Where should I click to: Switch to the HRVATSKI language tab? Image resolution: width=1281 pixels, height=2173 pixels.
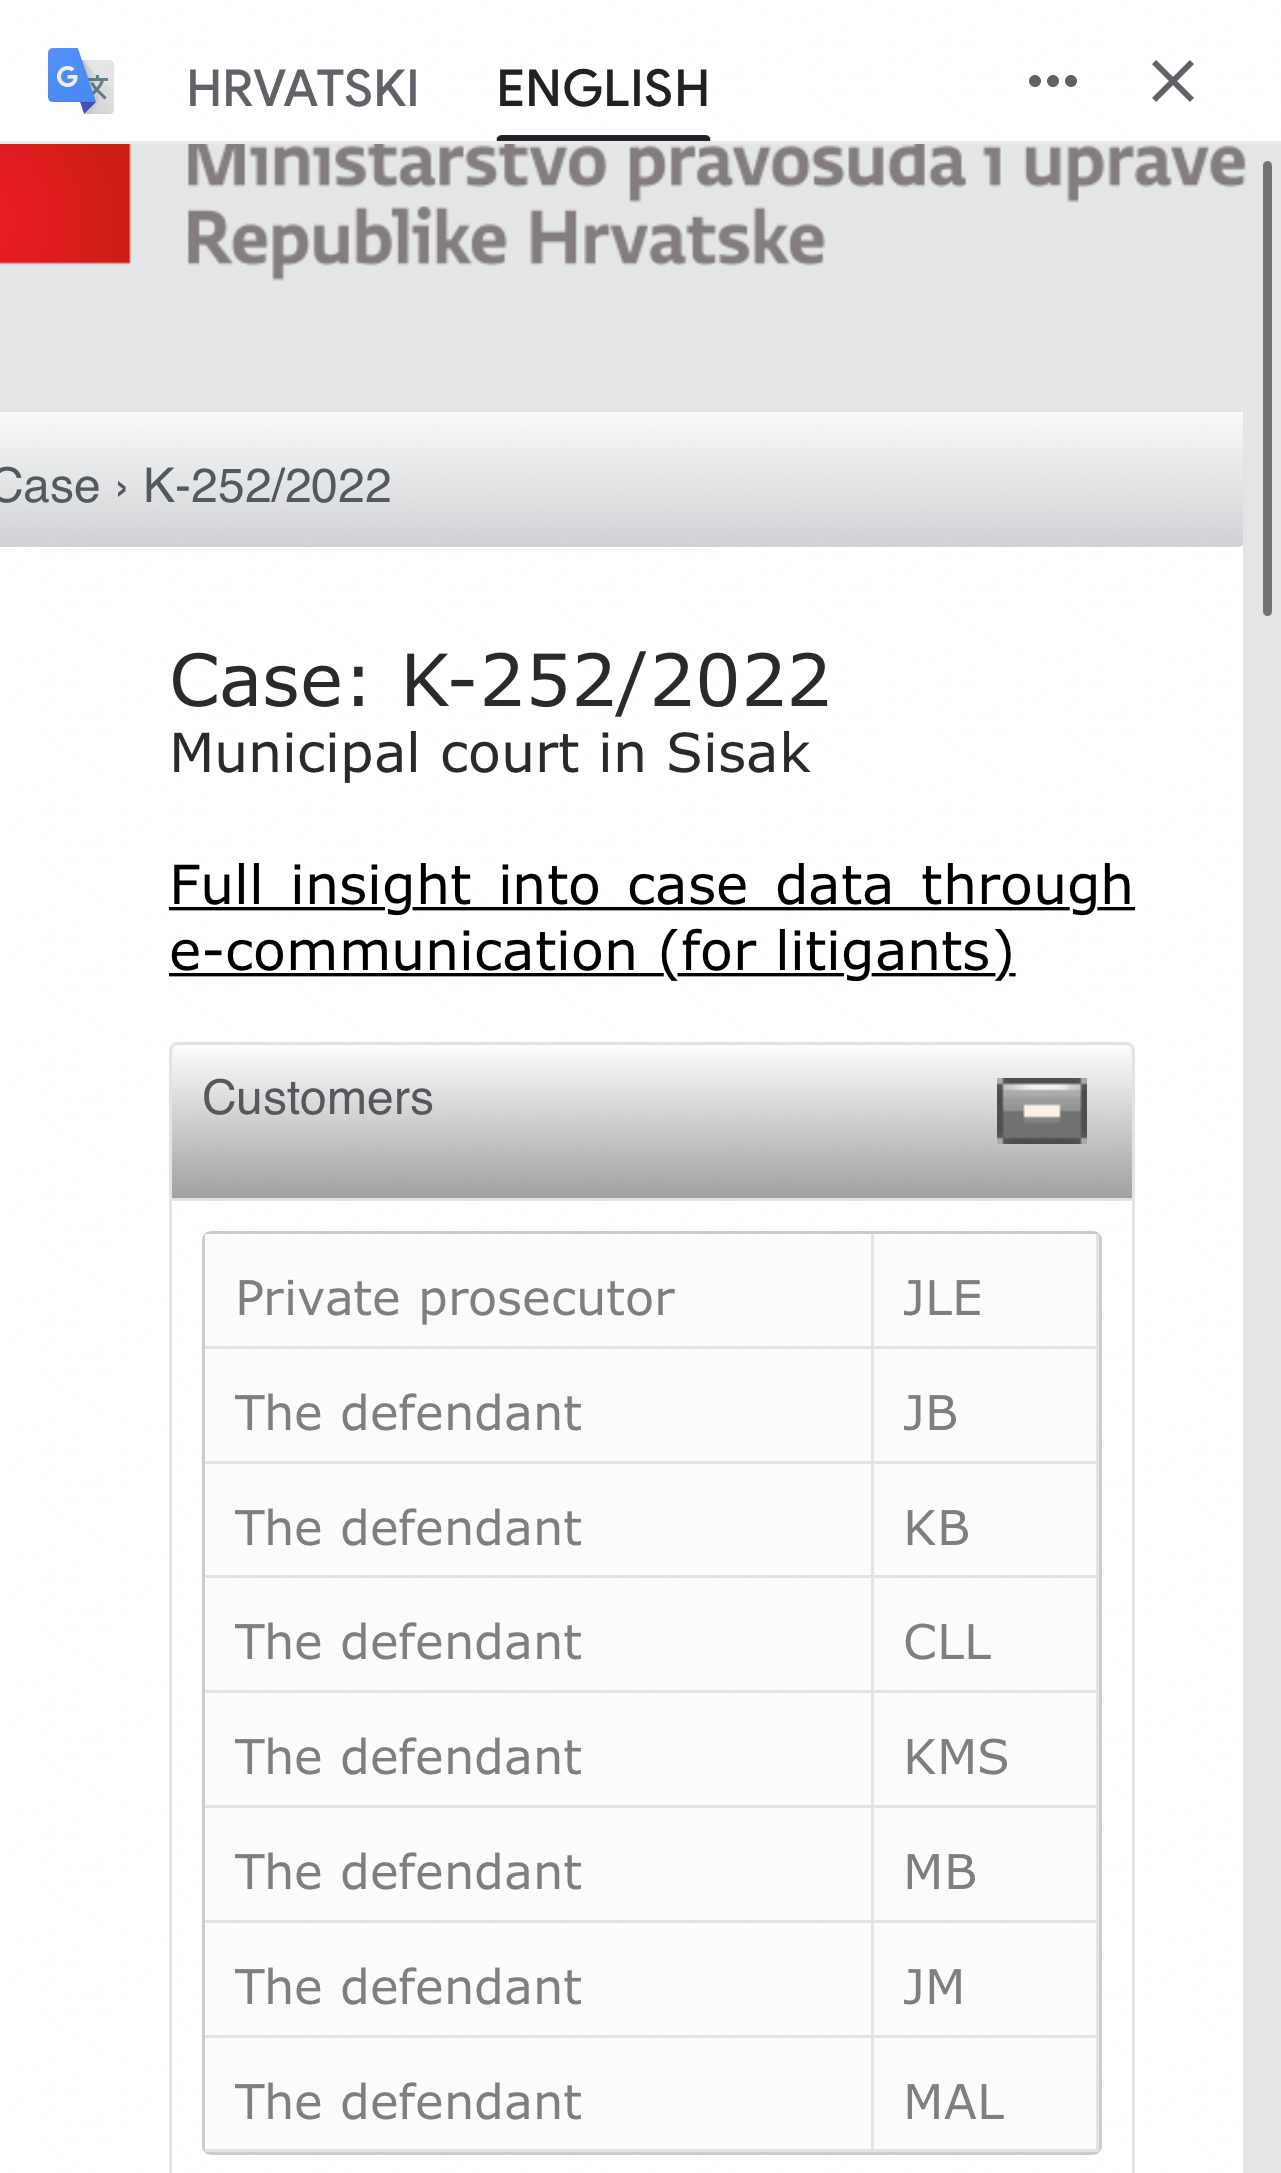[303, 89]
